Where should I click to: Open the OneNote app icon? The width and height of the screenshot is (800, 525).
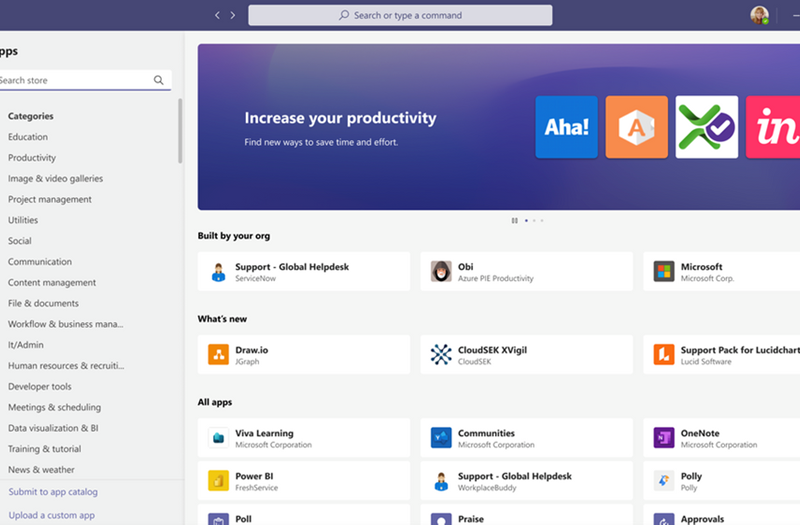click(x=664, y=438)
